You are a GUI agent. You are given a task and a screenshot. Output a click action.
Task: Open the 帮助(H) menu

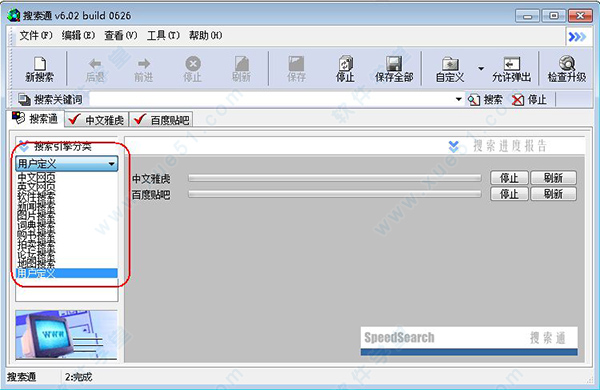click(205, 36)
